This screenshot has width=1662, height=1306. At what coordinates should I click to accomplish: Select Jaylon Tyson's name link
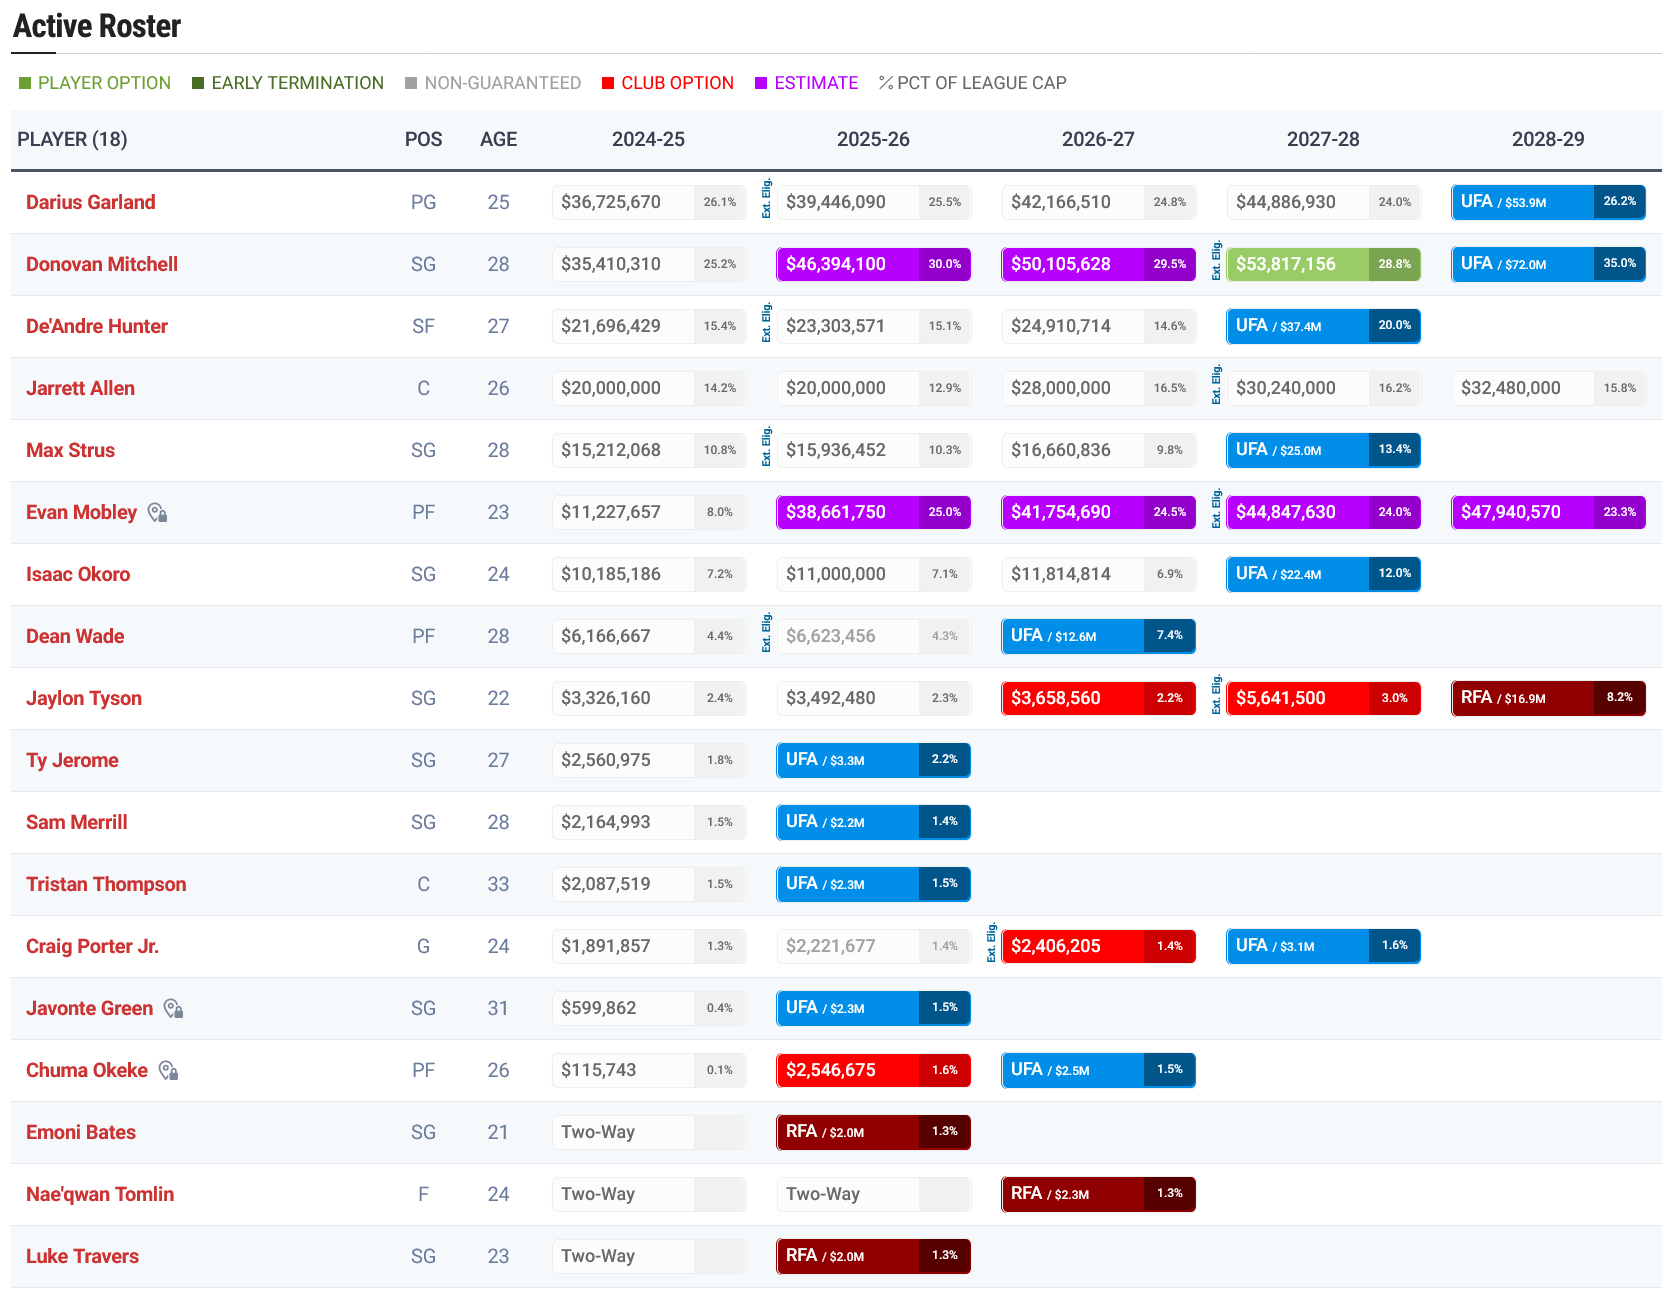(x=84, y=698)
